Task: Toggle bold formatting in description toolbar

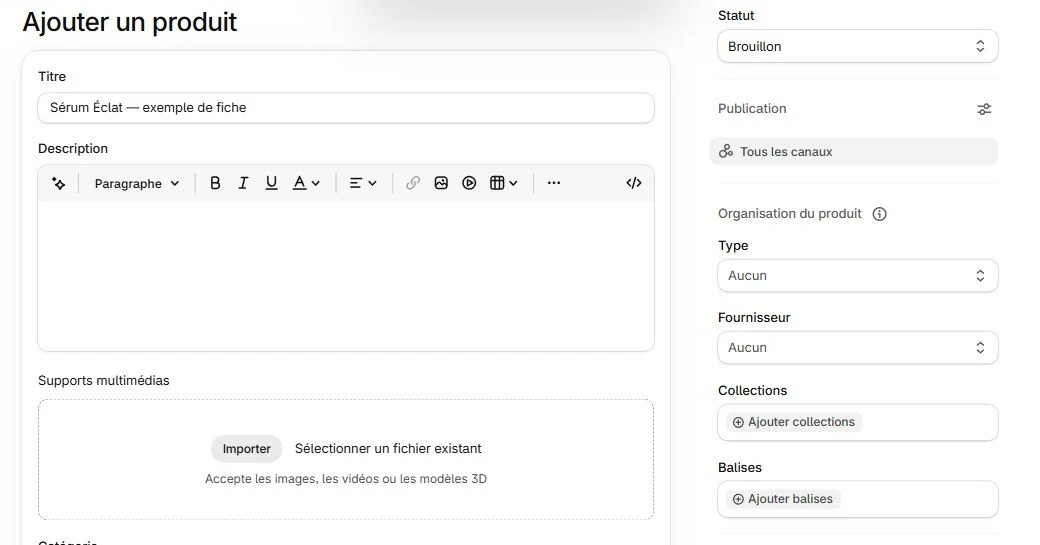Action: [x=215, y=183]
